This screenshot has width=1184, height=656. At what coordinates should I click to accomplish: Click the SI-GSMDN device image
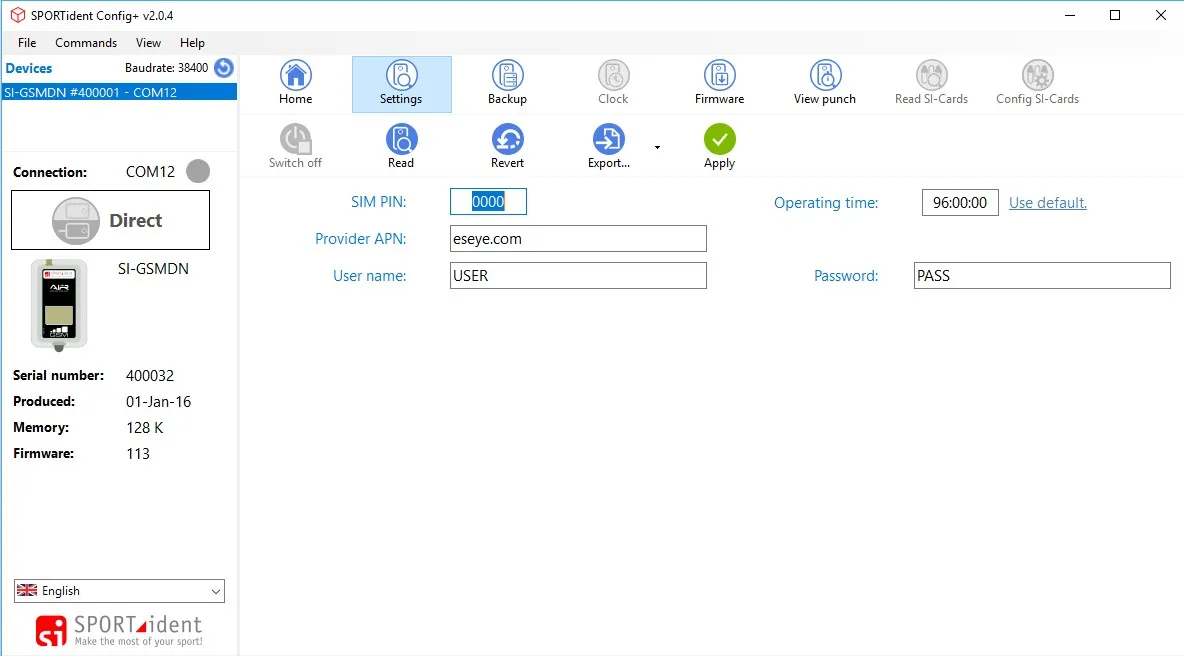click(x=59, y=305)
